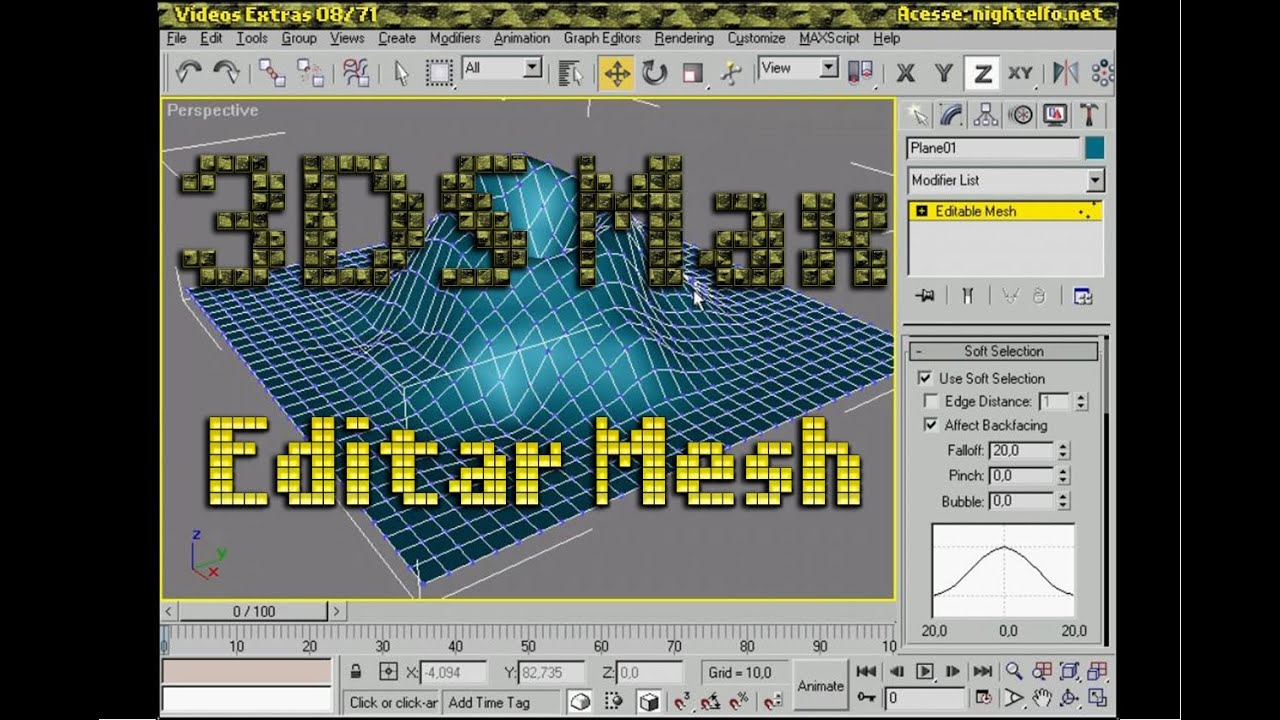Toggle the Use Soft Selection checkbox

click(925, 378)
